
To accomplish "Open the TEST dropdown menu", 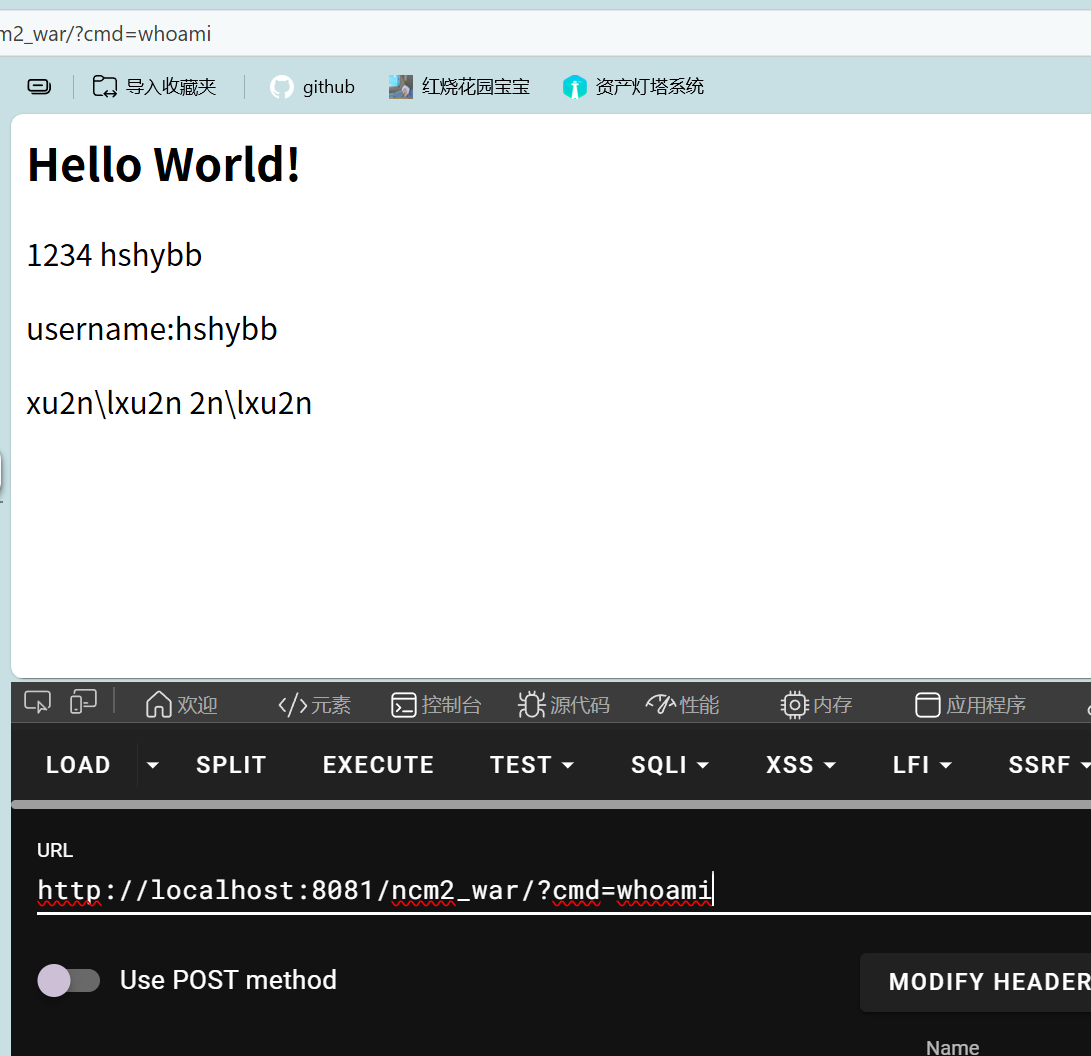I will pos(531,765).
